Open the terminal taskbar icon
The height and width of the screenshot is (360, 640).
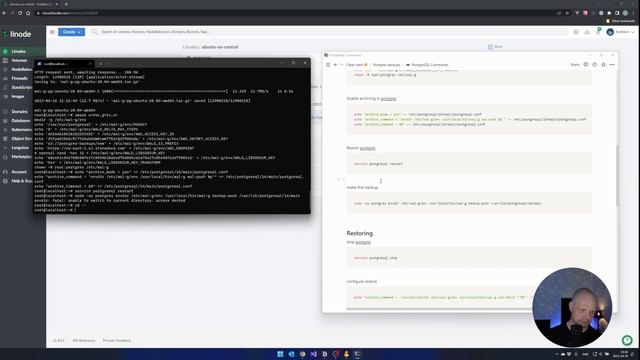(357, 354)
